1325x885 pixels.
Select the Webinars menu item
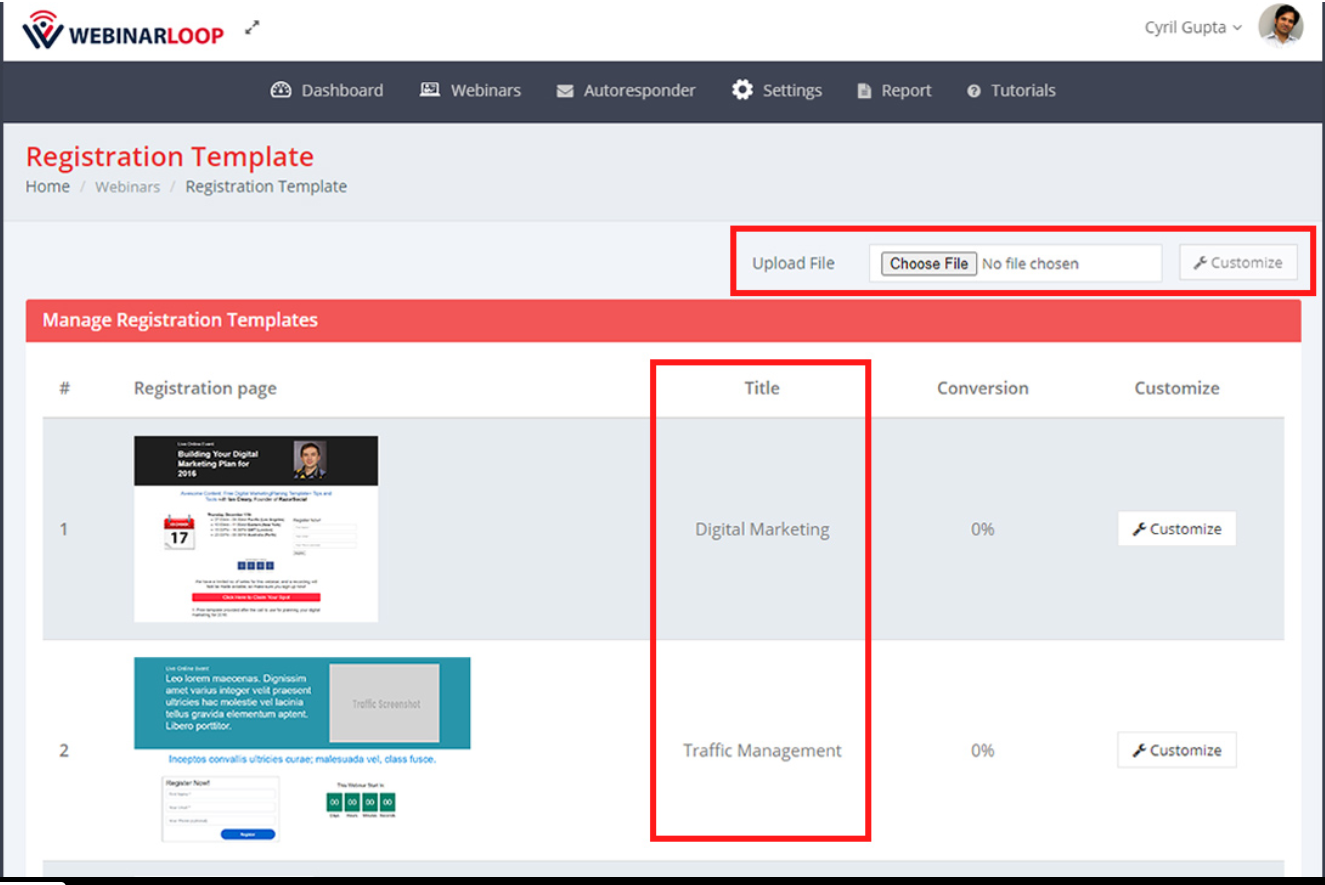(485, 90)
